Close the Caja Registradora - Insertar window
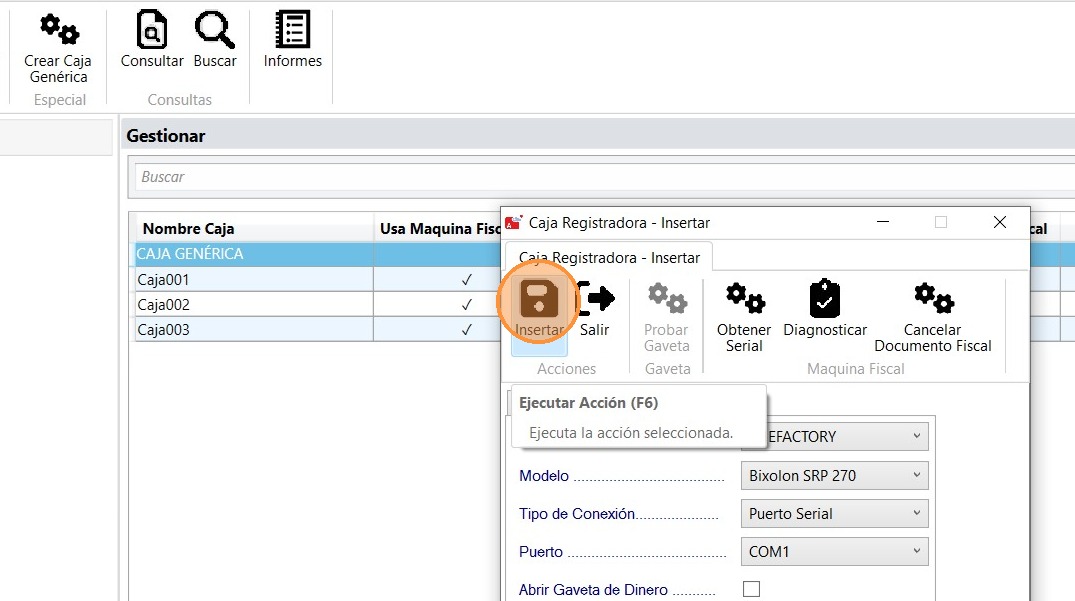This screenshot has width=1075, height=601. [x=1000, y=222]
